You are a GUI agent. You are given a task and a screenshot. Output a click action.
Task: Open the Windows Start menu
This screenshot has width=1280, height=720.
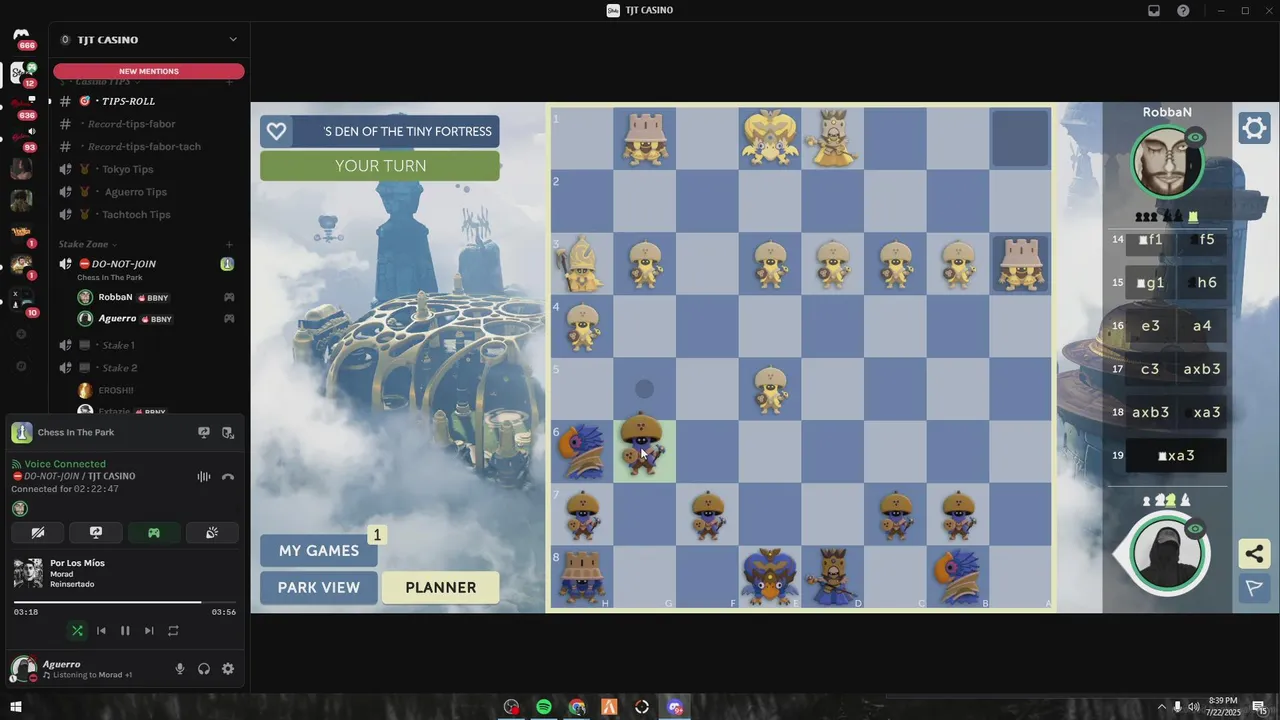[x=16, y=707]
